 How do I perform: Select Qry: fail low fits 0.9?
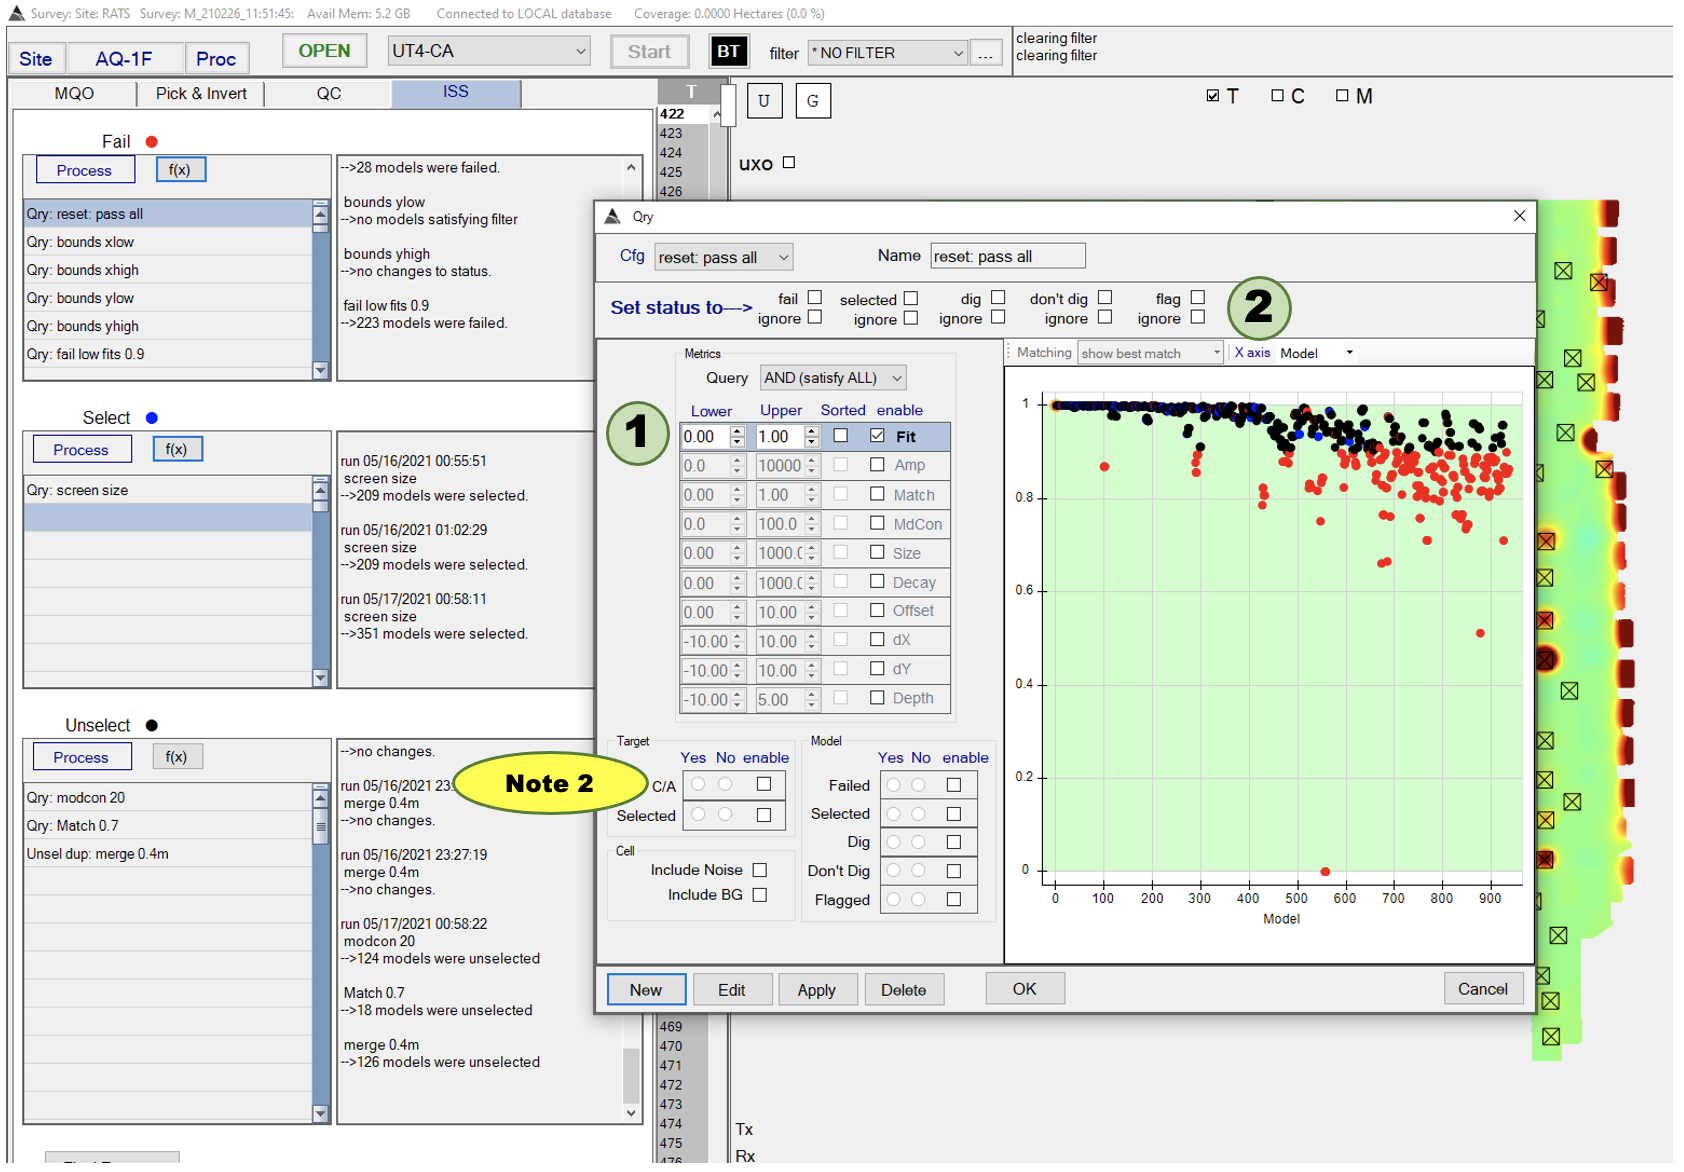click(x=168, y=354)
